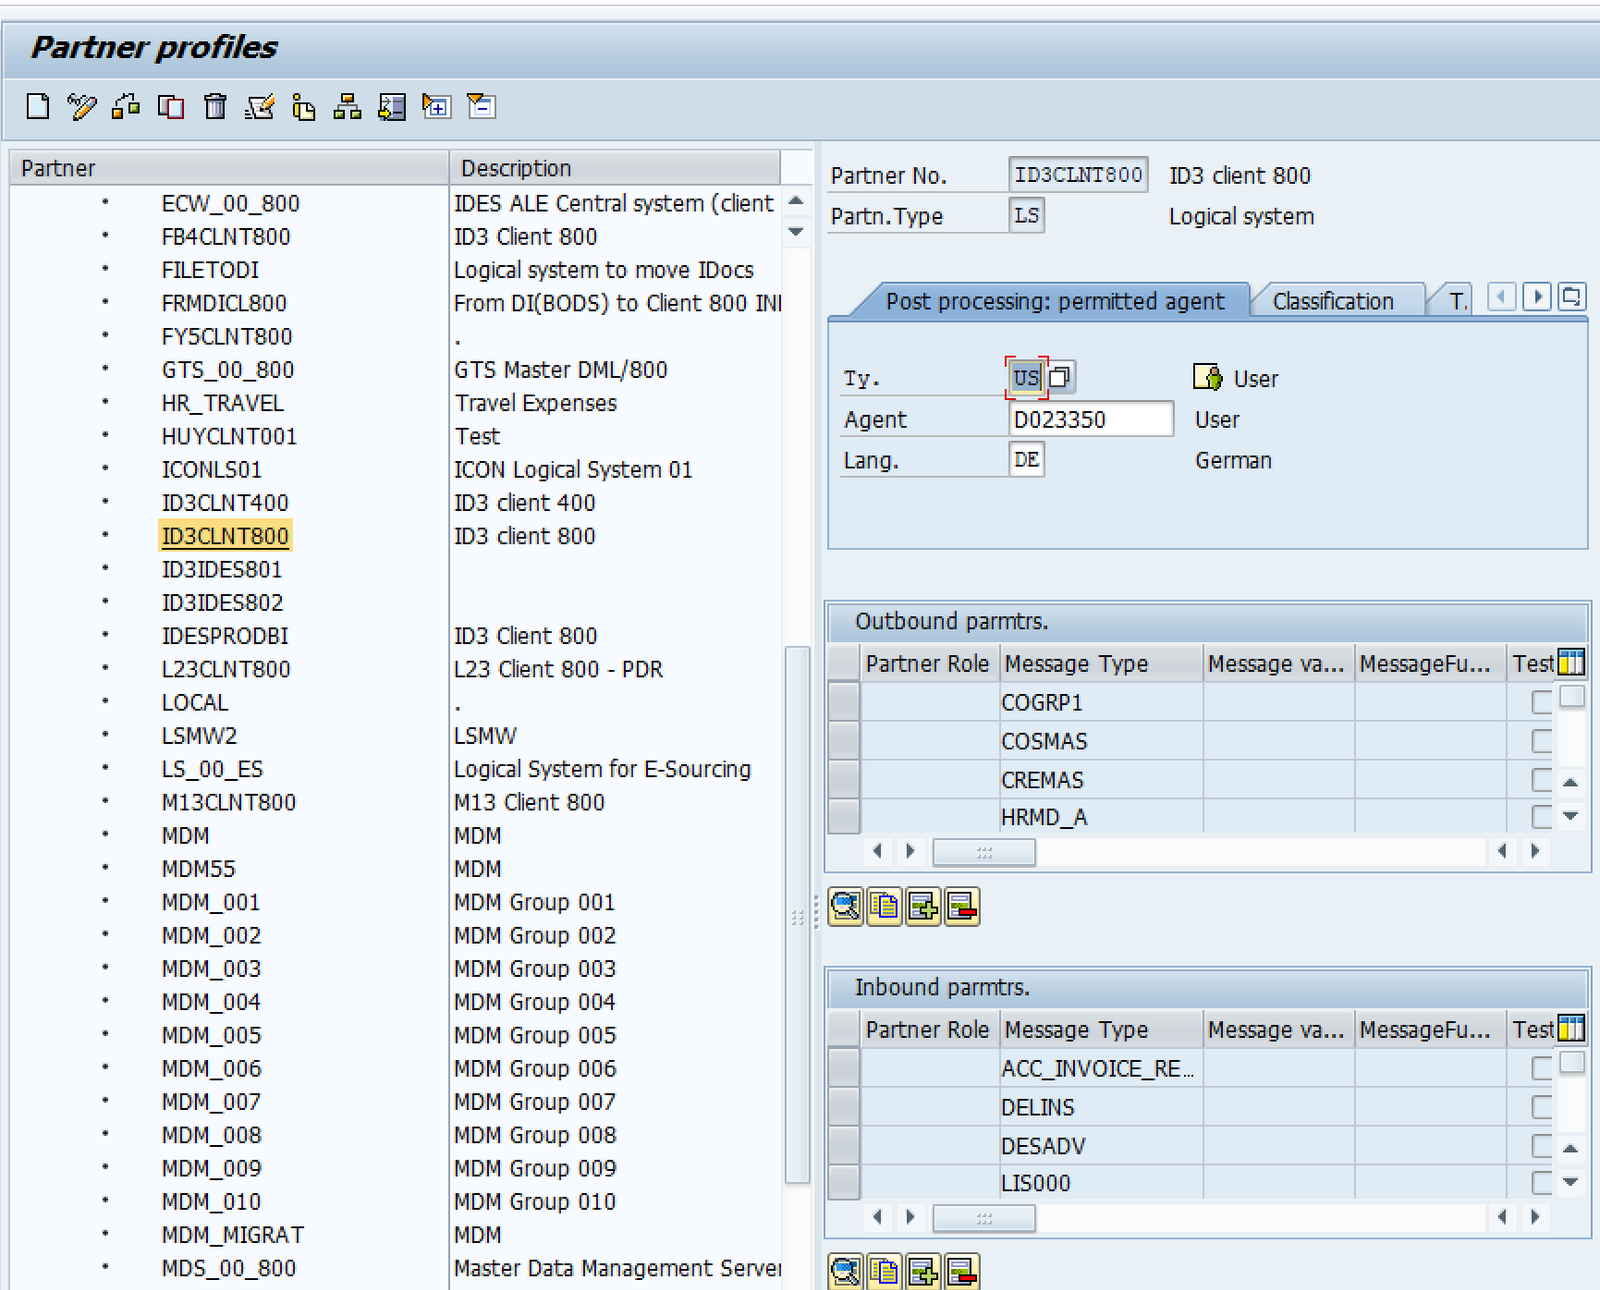Screen dimensions: 1600x1290
Task: Delete an outbound parameter with the red minus icon
Action: [961, 907]
